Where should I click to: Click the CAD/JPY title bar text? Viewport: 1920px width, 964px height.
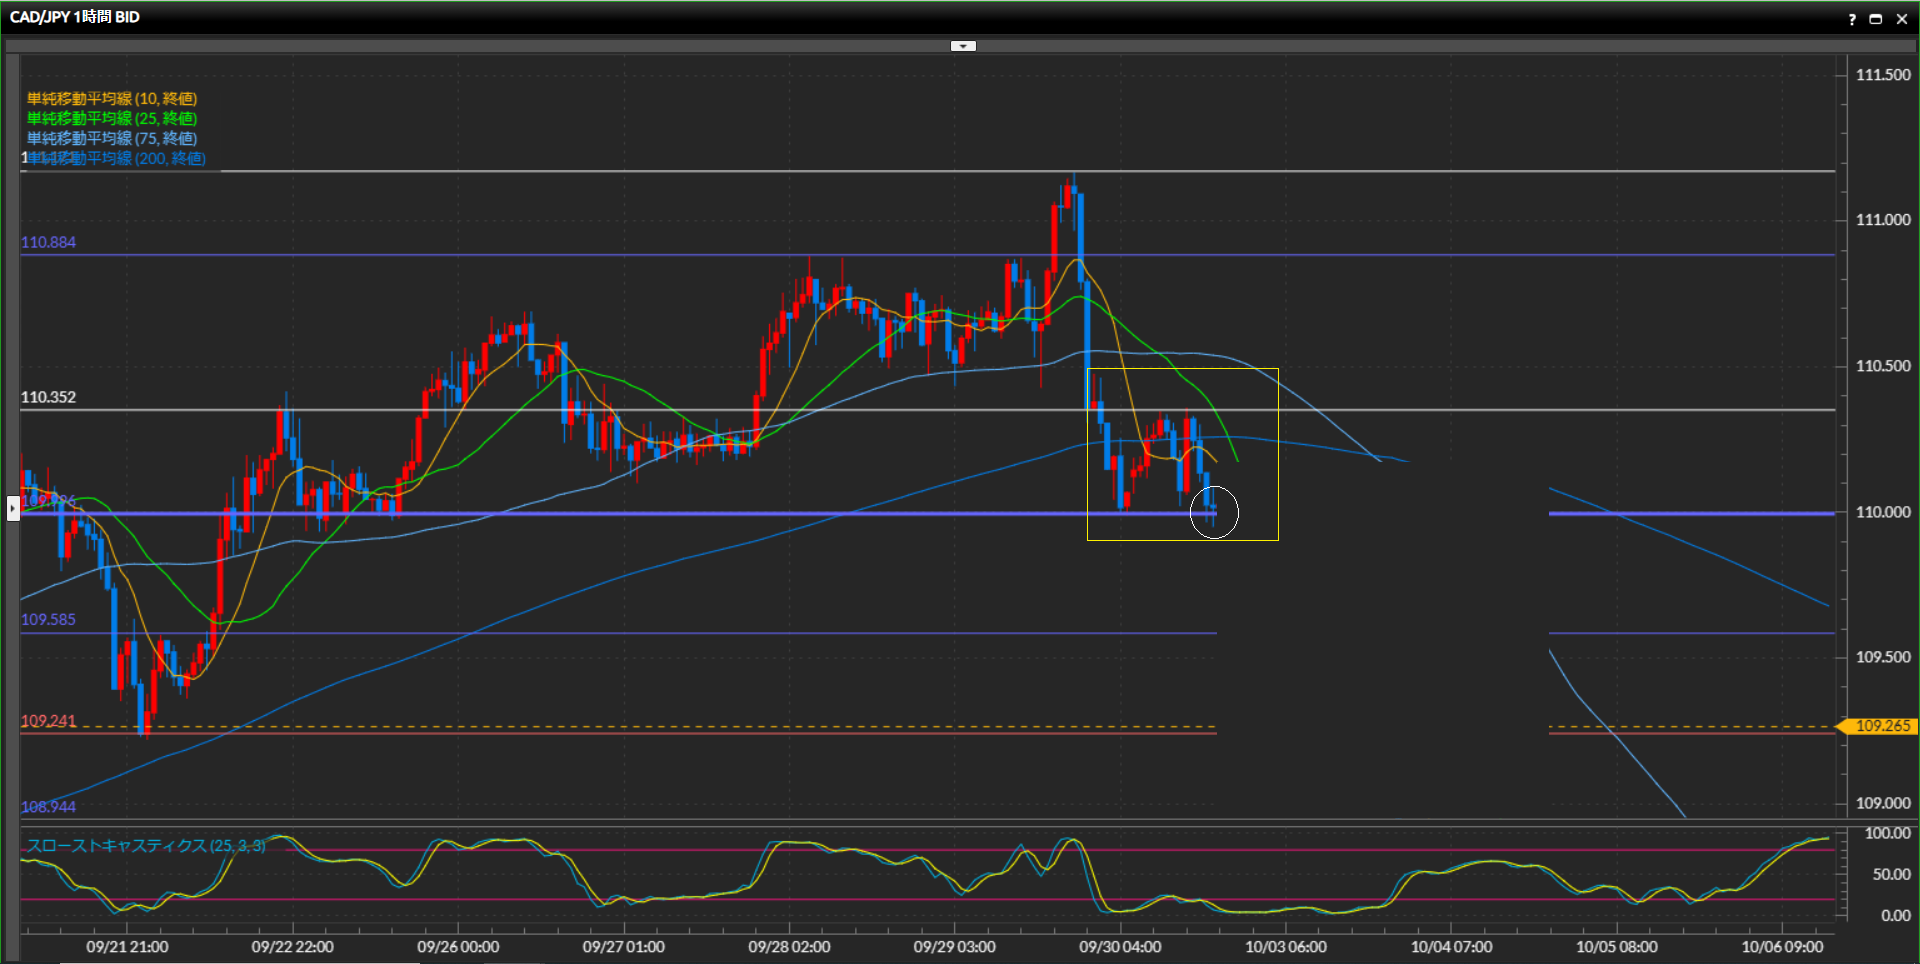pyautogui.click(x=75, y=17)
